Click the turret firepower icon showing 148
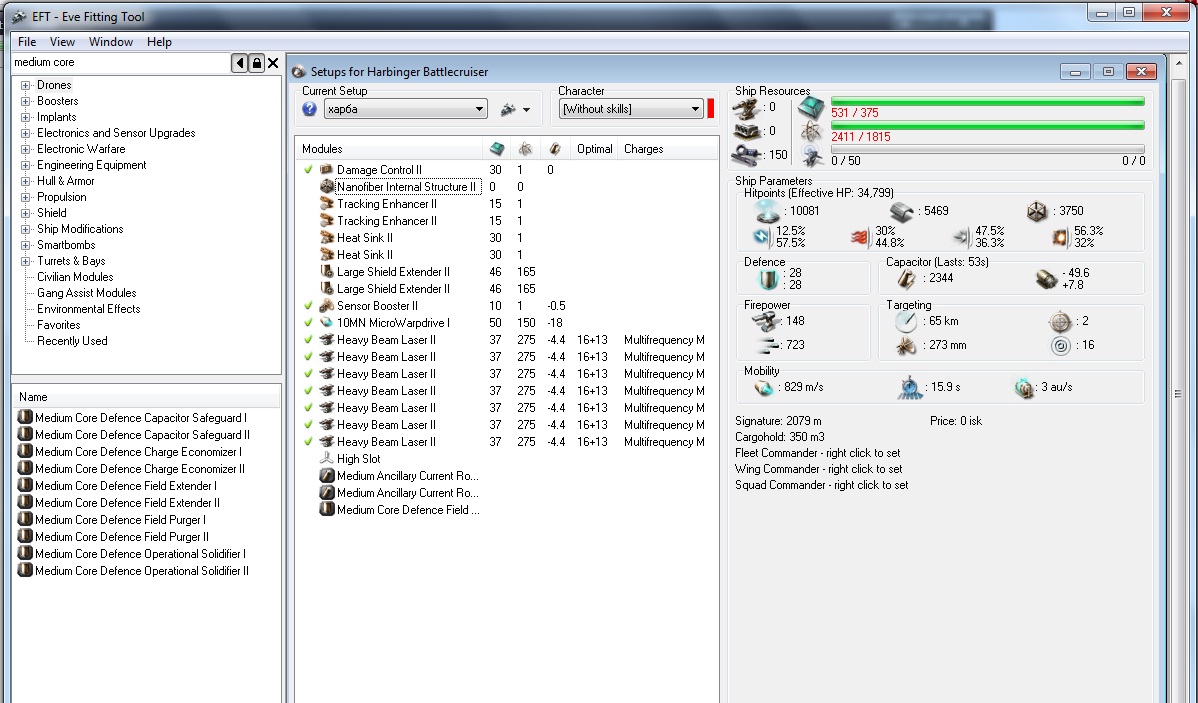The image size is (1198, 703). tap(766, 321)
